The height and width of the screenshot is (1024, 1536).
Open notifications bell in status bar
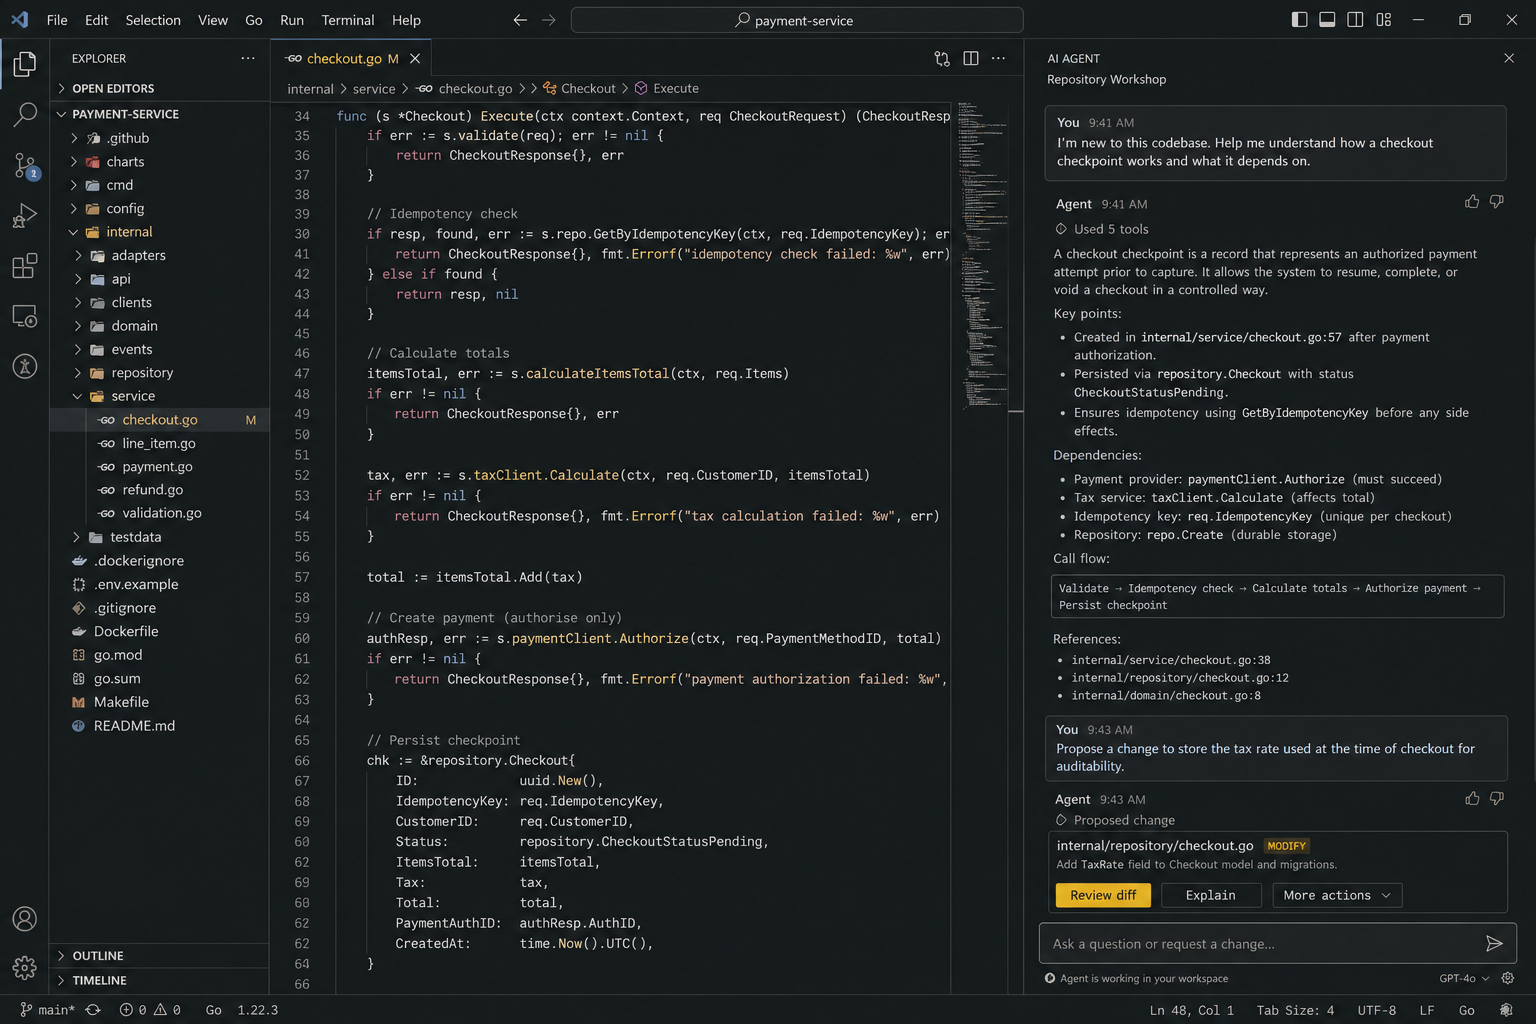1506,1010
